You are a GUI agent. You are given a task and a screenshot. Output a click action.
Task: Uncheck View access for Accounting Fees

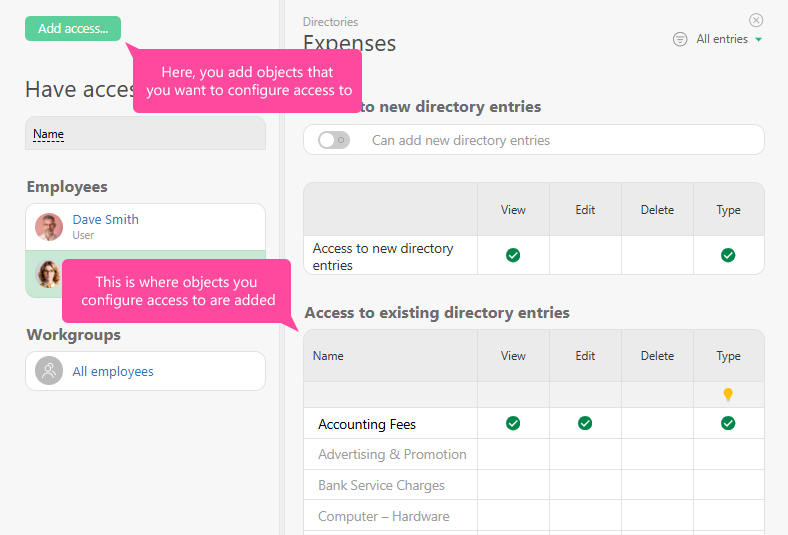click(x=513, y=424)
